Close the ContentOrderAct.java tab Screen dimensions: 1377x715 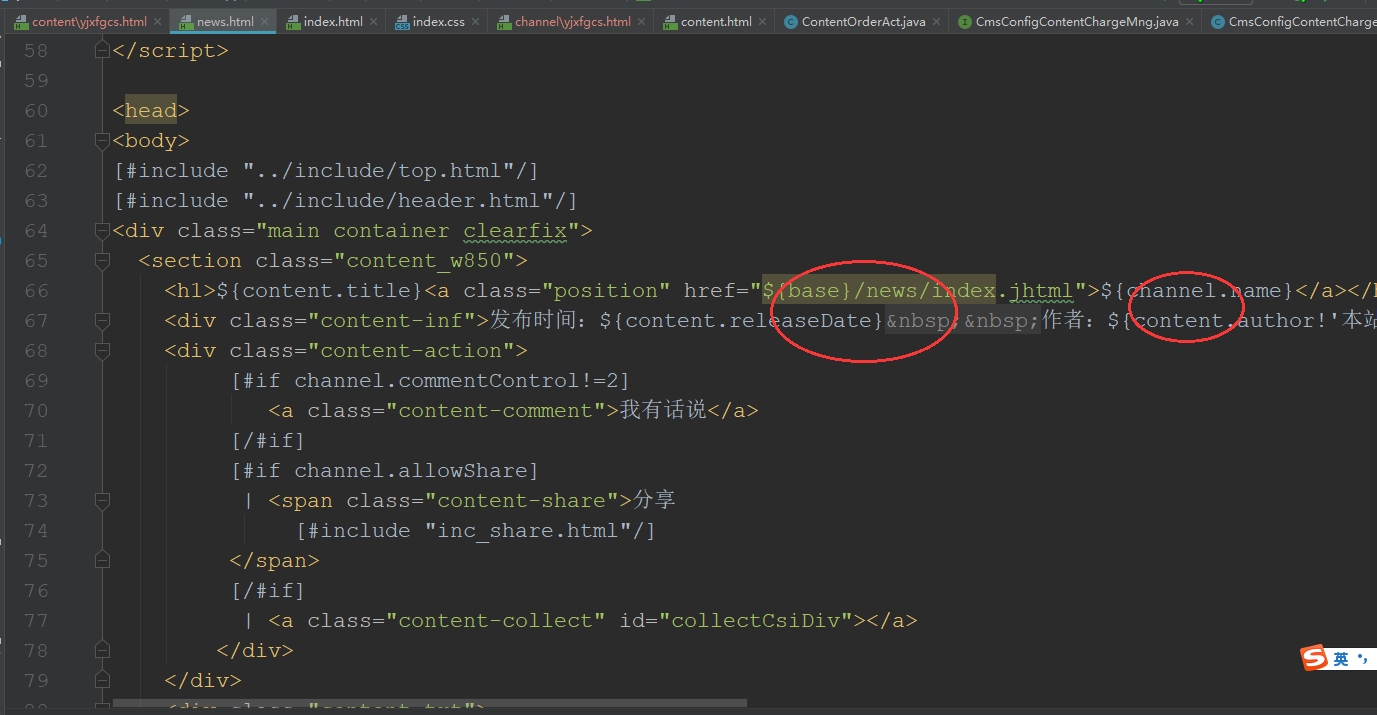937,22
